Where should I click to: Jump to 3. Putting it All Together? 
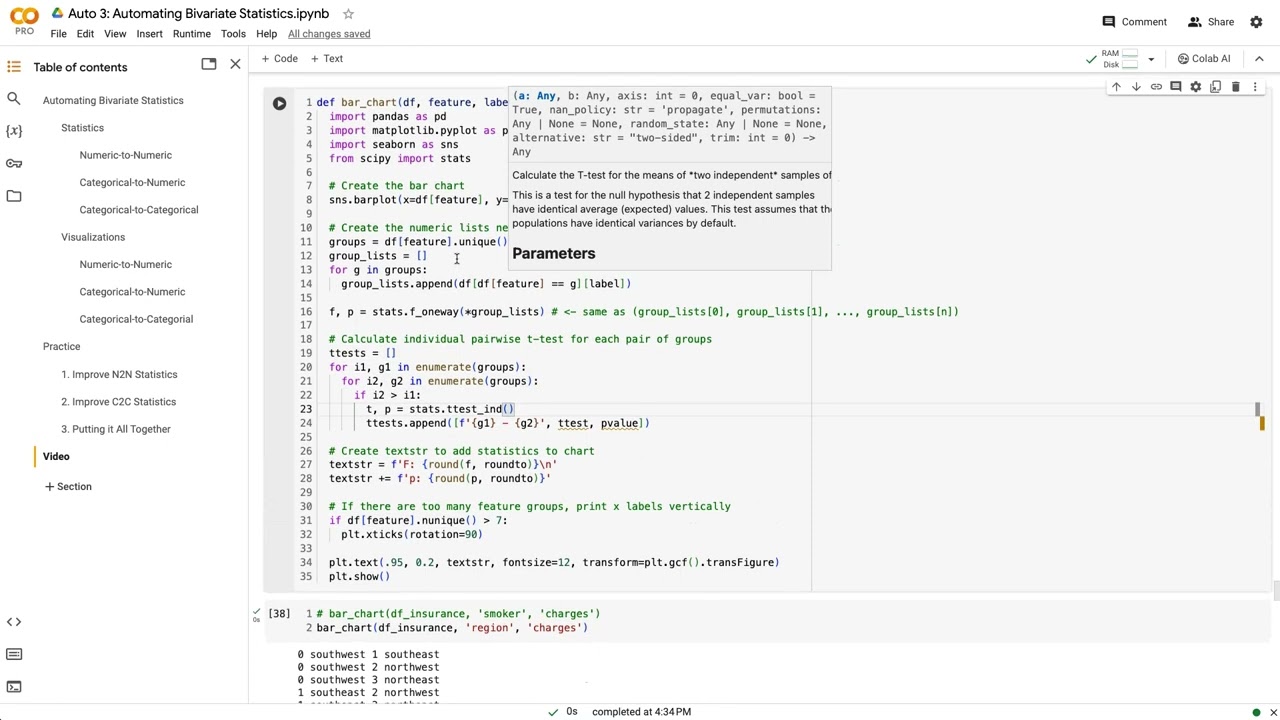116,429
